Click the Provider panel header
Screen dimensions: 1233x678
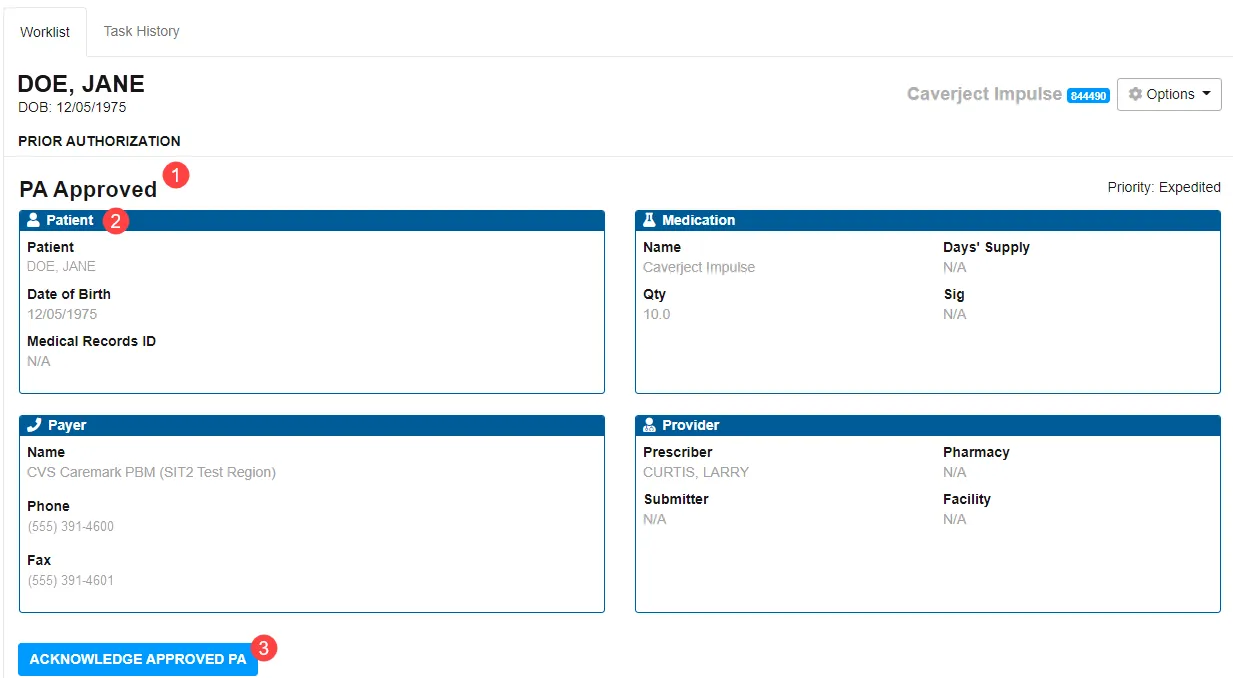(928, 425)
